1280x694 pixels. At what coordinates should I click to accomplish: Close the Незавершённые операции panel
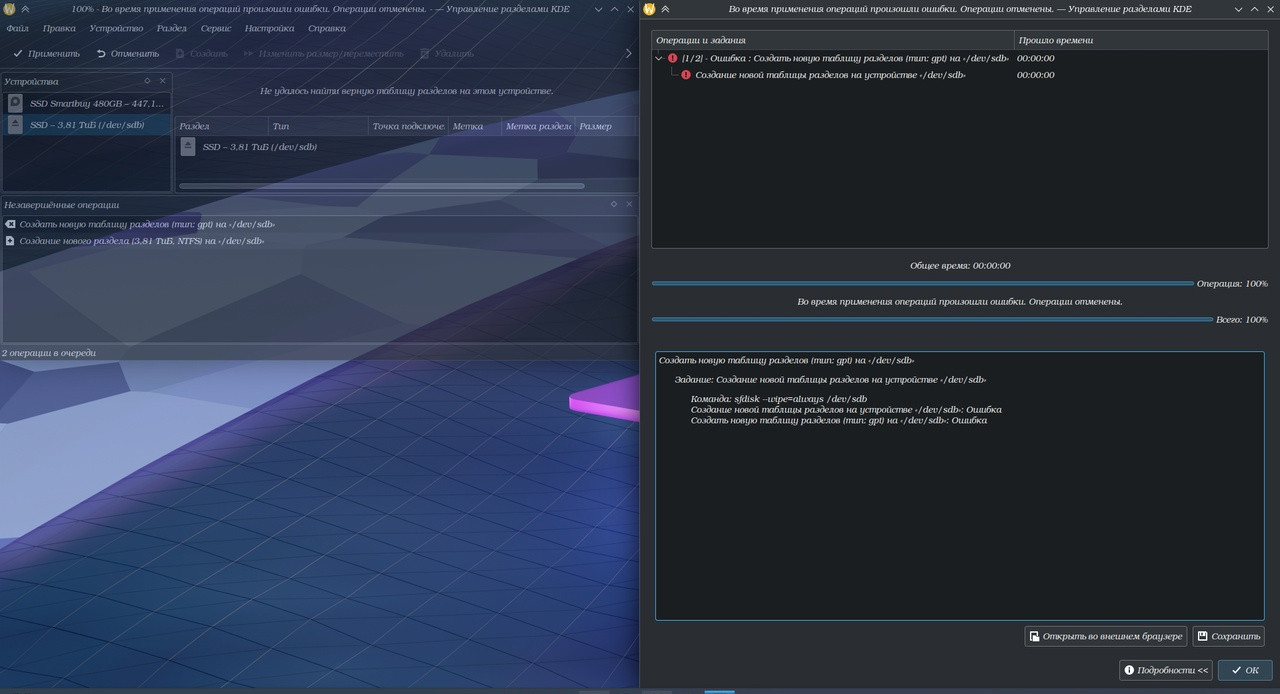(630, 204)
